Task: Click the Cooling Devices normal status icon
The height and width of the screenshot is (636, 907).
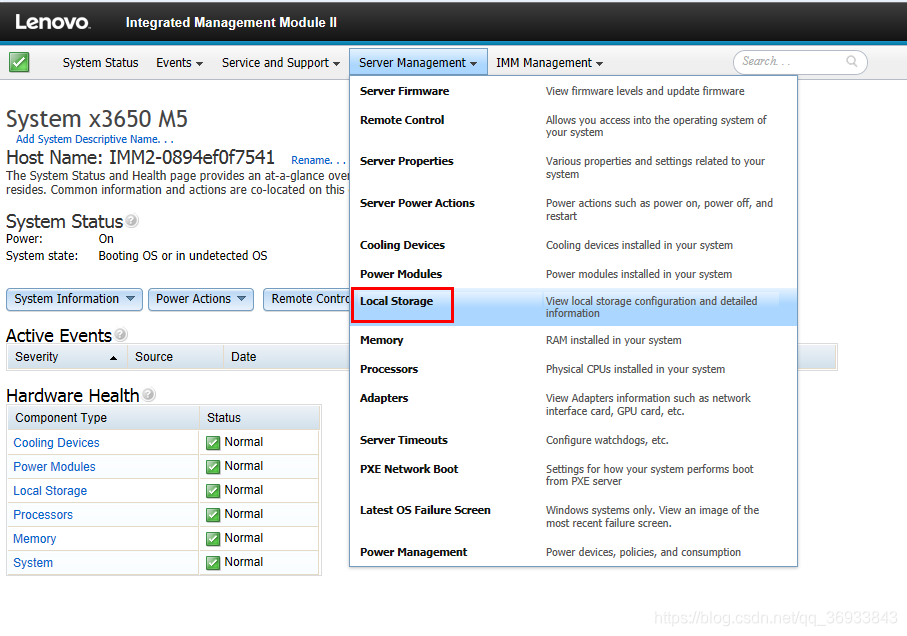Action: point(213,443)
